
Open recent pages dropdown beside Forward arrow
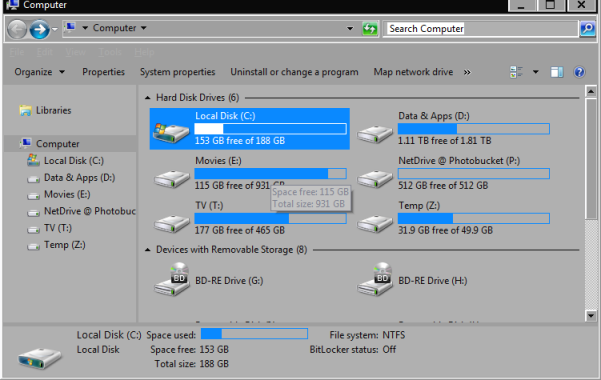click(55, 29)
